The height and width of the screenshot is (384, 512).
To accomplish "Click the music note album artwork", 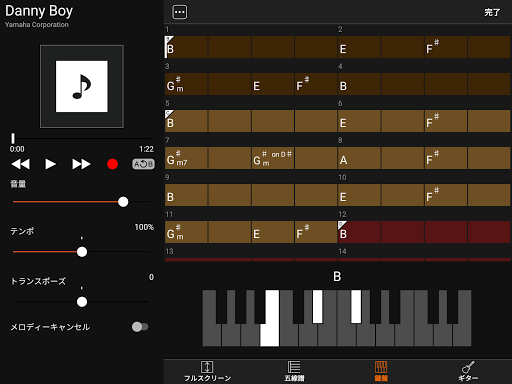I will point(82,86).
